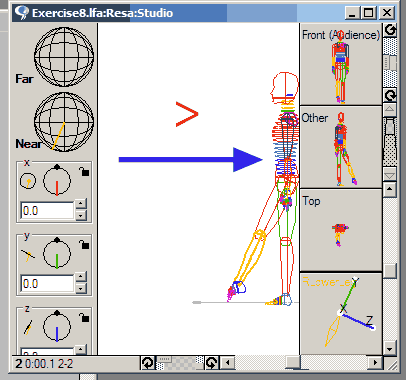Click the Far trackball sphere
This screenshot has height=380, width=406.
pyautogui.click(x=64, y=57)
